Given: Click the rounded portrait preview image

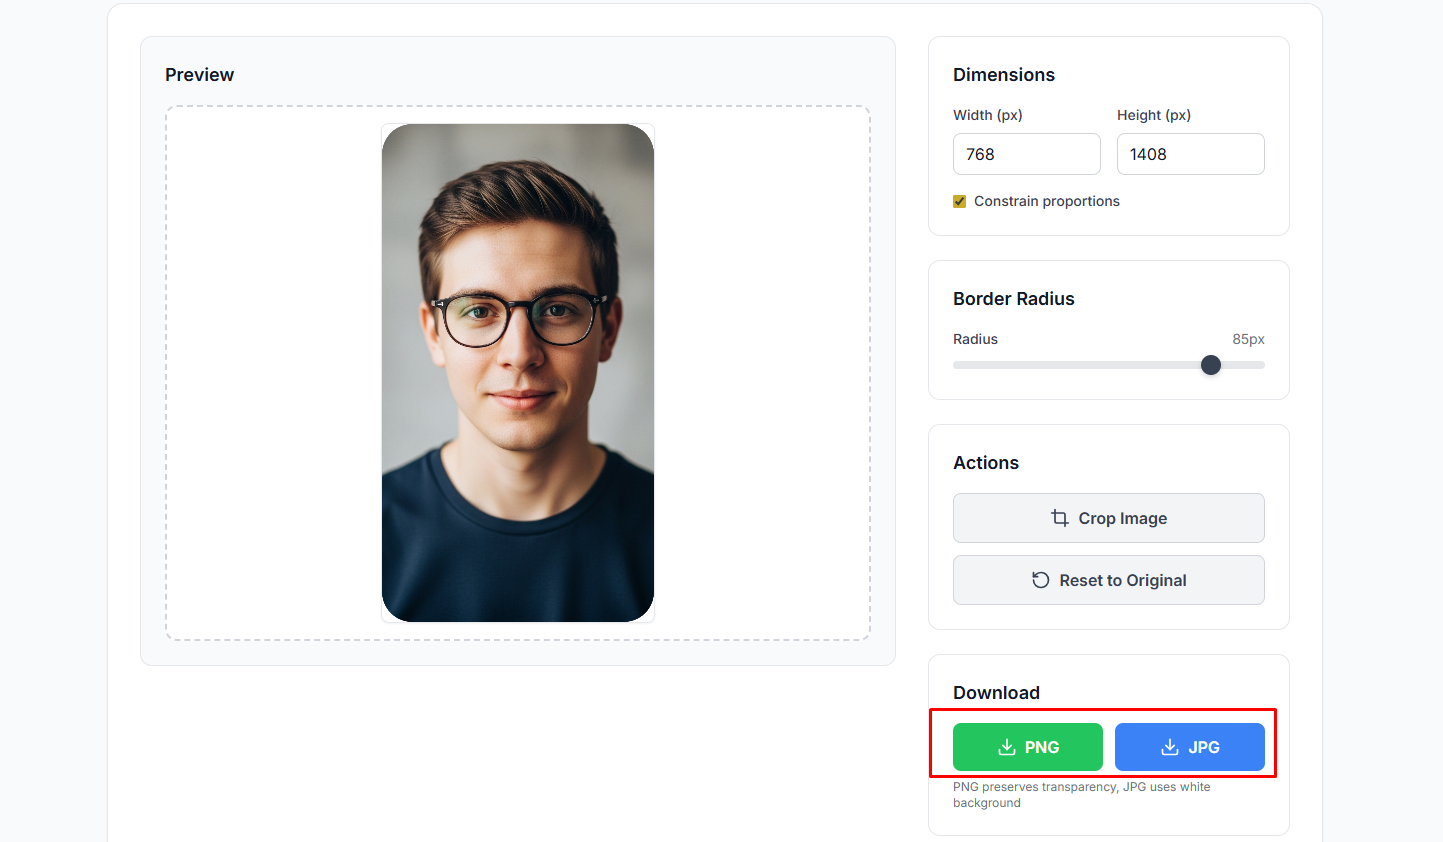Looking at the screenshot, I should click(x=518, y=372).
